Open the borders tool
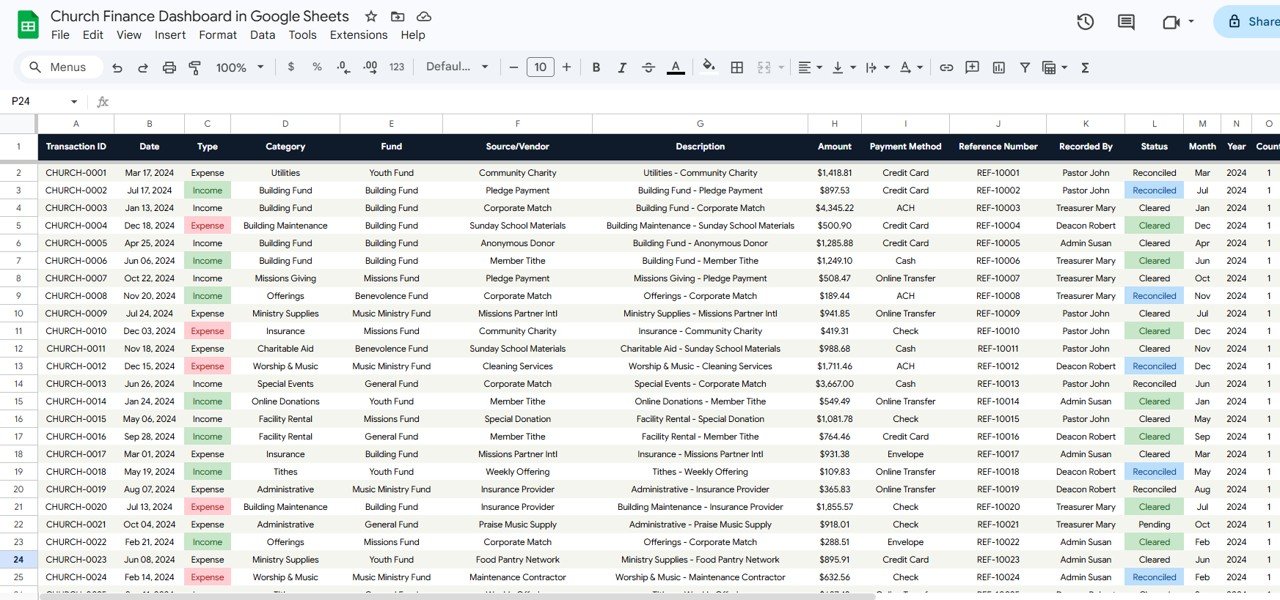 coord(737,67)
